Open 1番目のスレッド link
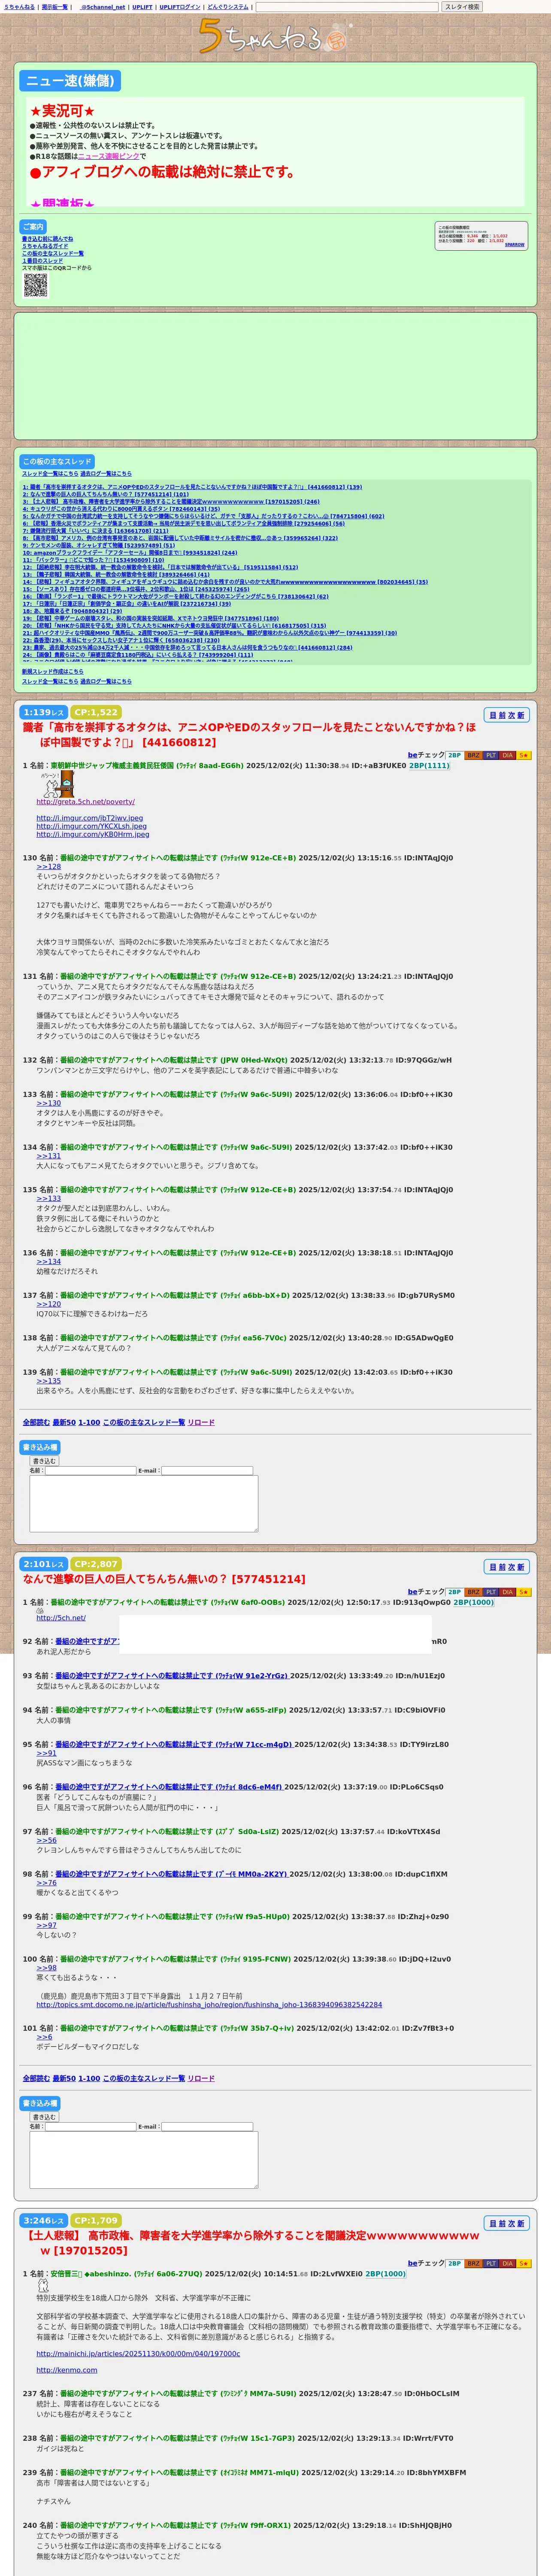This screenshot has width=551, height=2576. (x=42, y=261)
